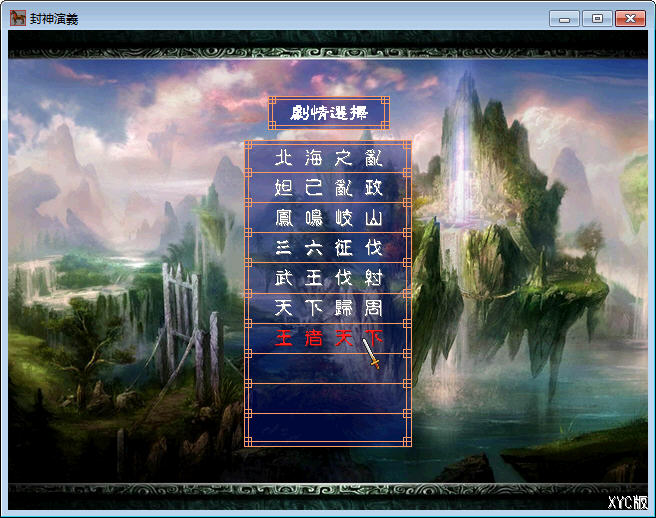Click the 封神演義 horse window icon
Viewport: 656px width, 518px height.
(x=18, y=18)
